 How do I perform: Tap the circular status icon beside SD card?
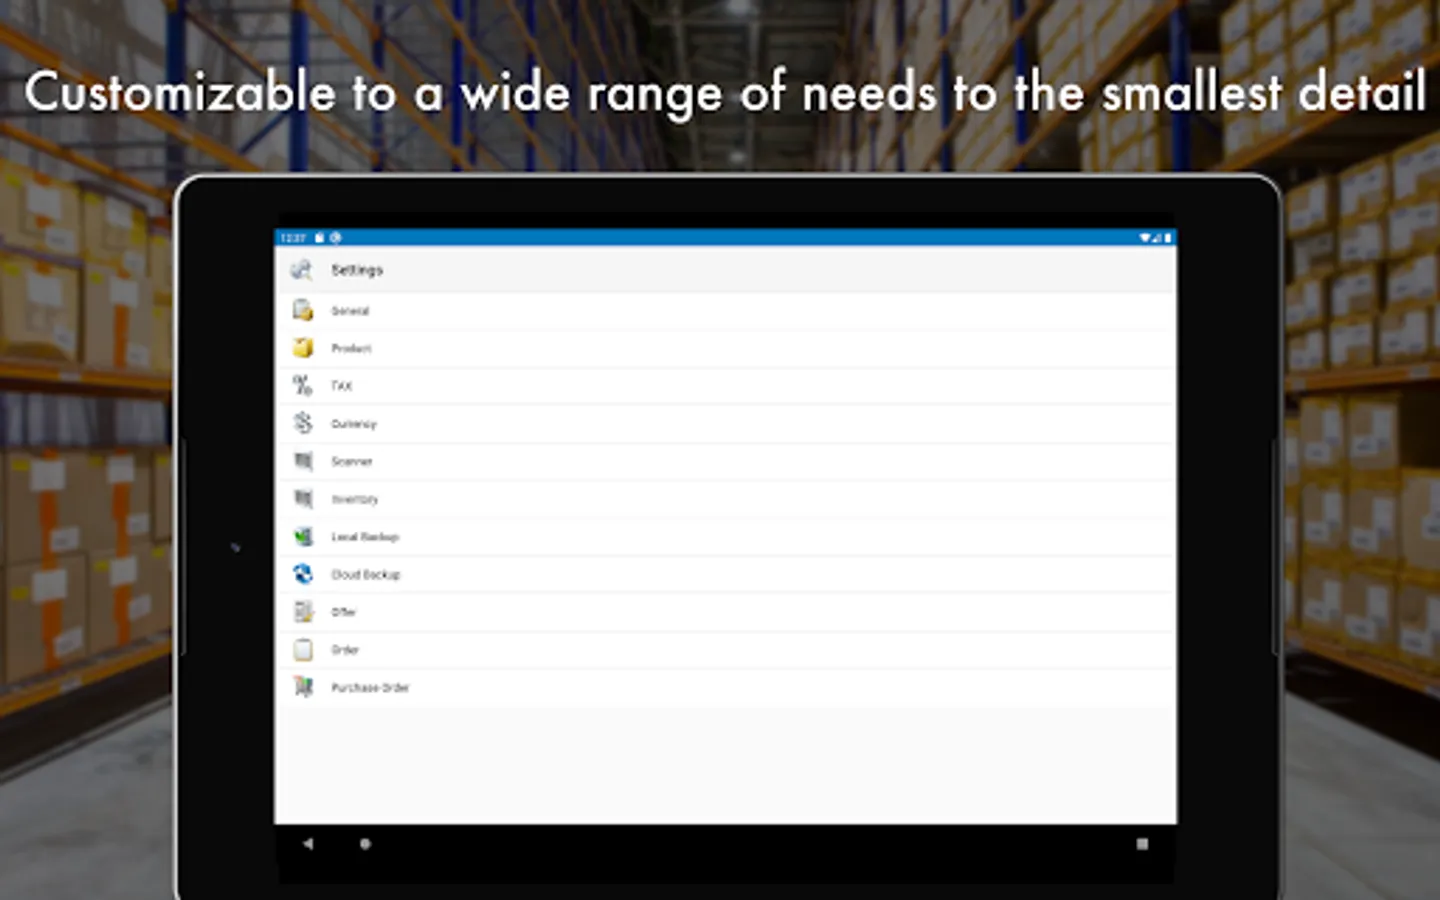point(335,238)
